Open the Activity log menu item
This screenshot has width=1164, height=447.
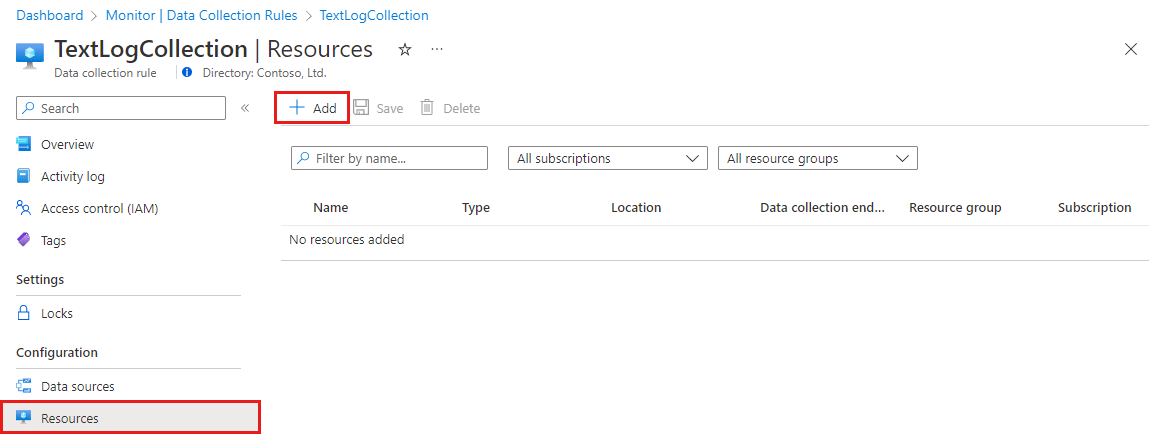pyautogui.click(x=72, y=176)
